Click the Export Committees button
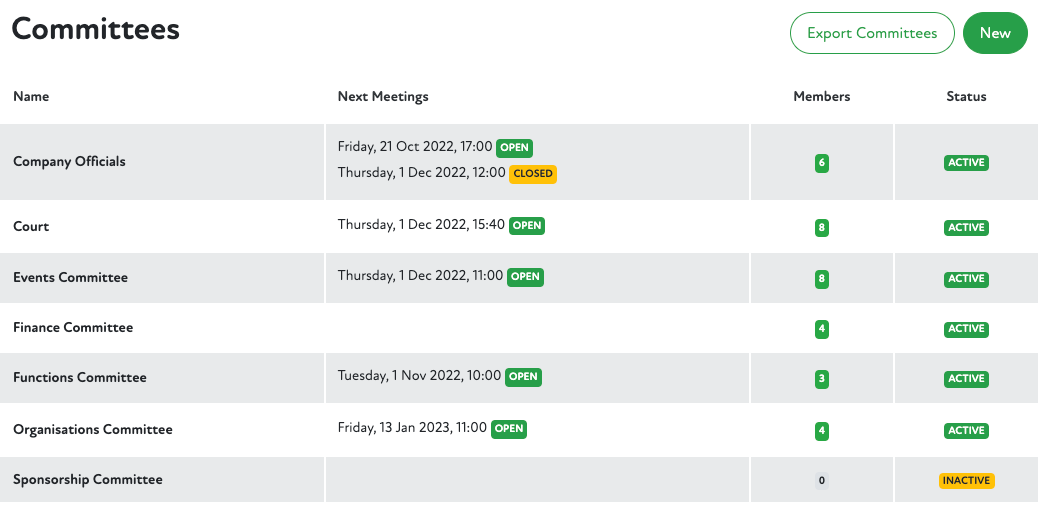This screenshot has height=510, width=1038. (x=872, y=33)
